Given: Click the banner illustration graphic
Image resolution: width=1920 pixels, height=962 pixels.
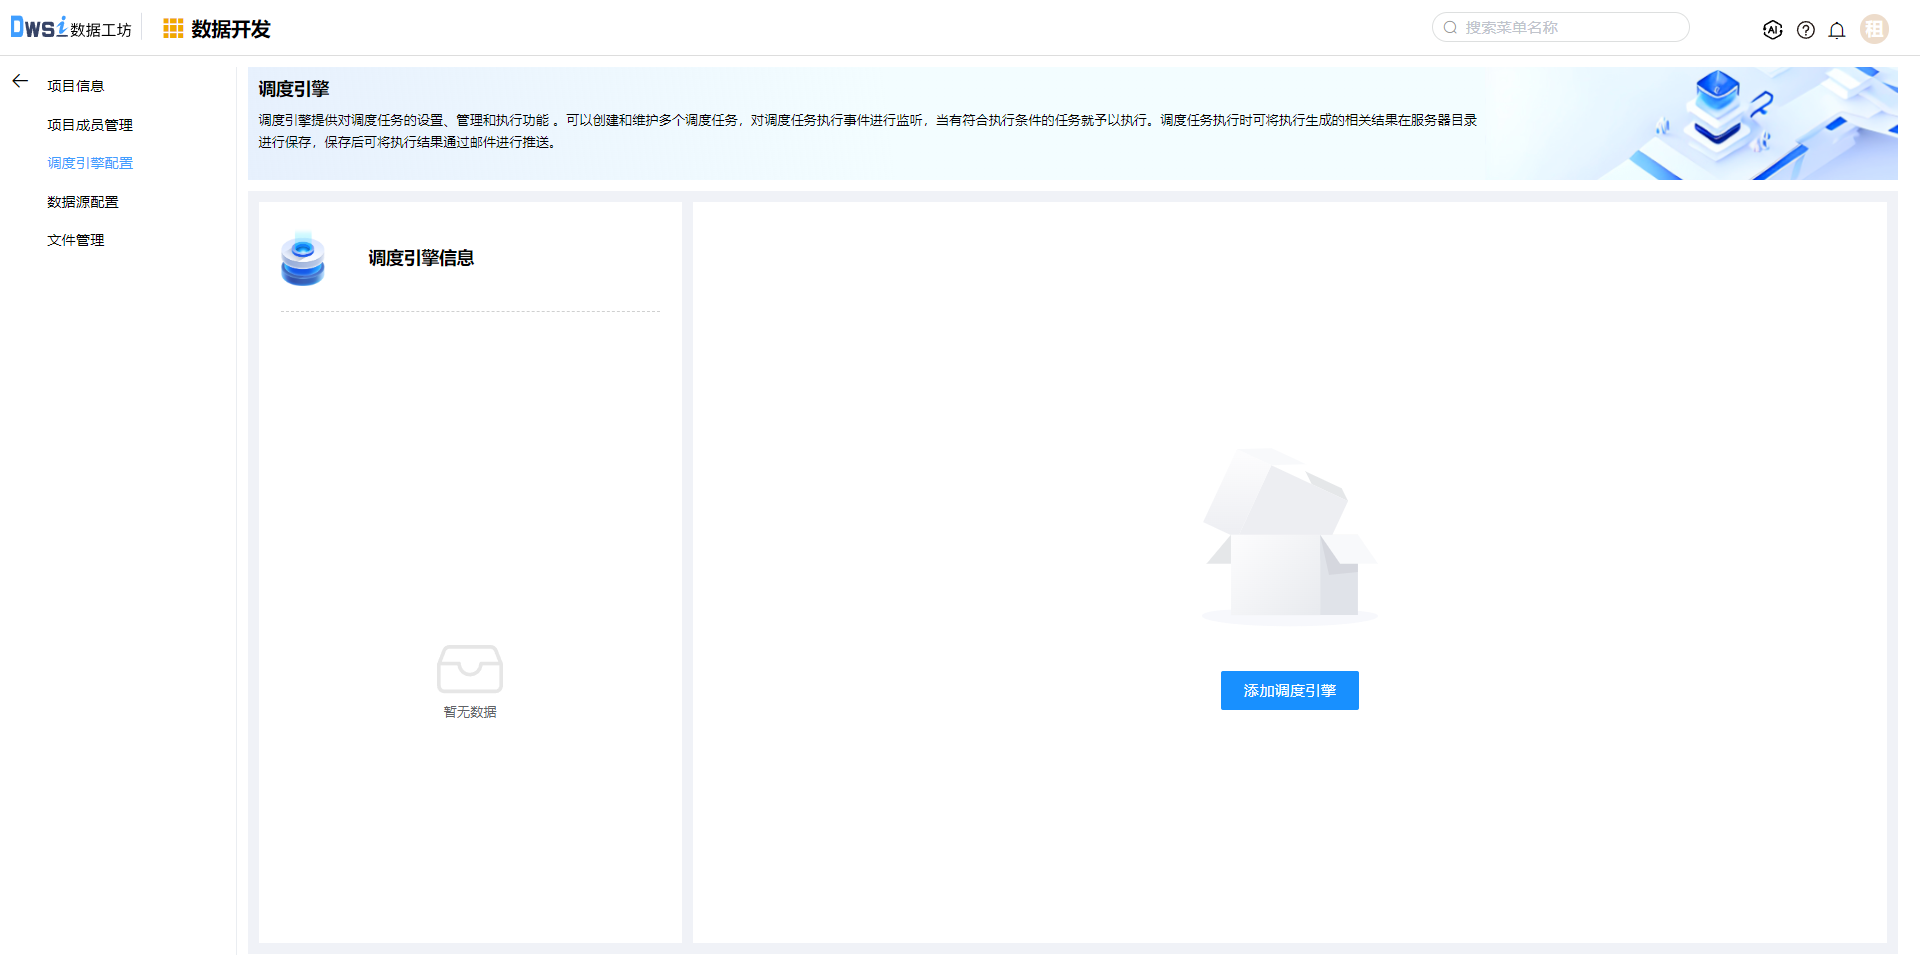Looking at the screenshot, I should [x=1740, y=124].
